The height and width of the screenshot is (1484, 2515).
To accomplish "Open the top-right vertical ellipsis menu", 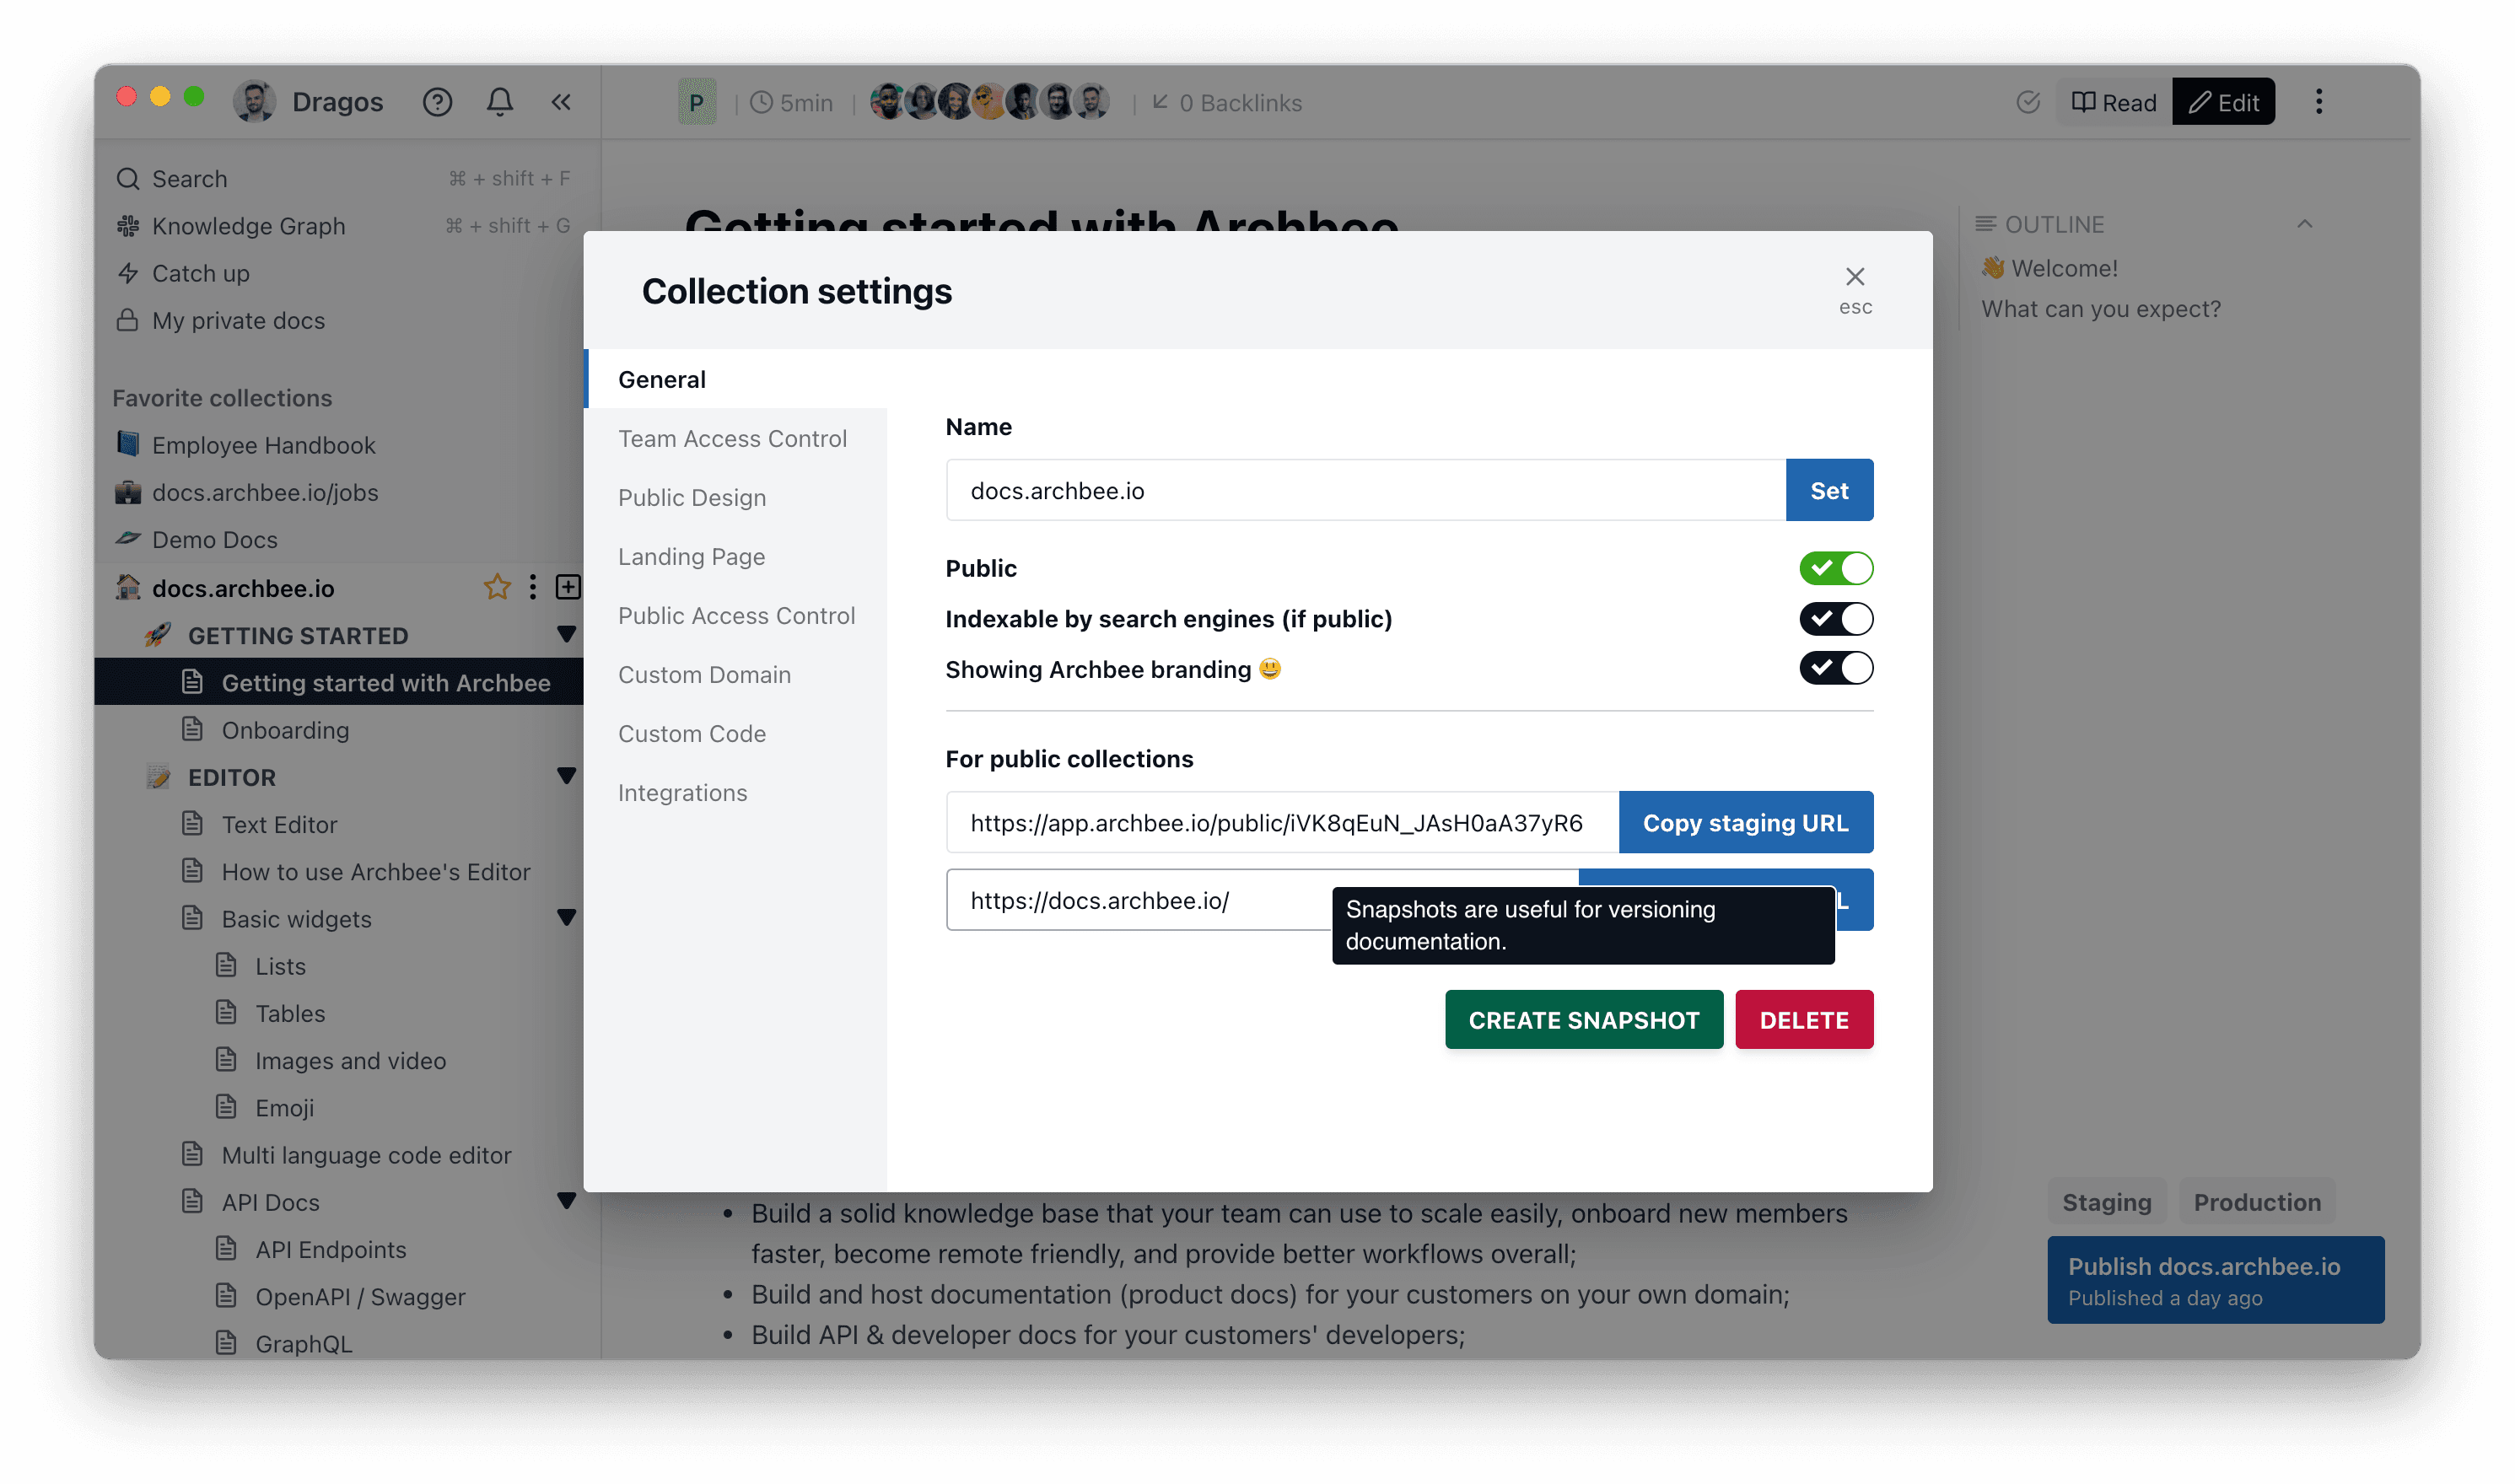I will point(2318,102).
